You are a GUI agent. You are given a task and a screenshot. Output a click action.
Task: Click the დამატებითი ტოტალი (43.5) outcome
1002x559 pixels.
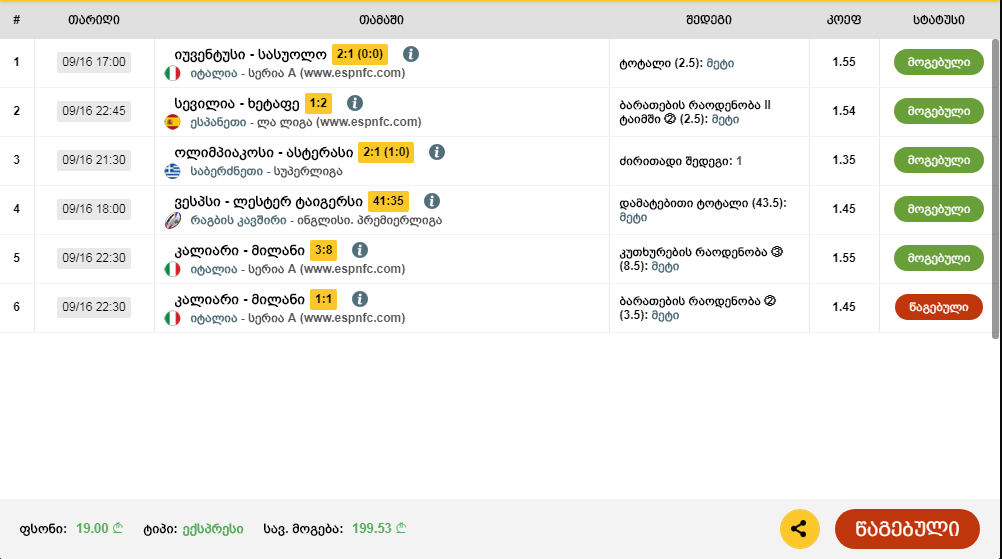click(703, 210)
